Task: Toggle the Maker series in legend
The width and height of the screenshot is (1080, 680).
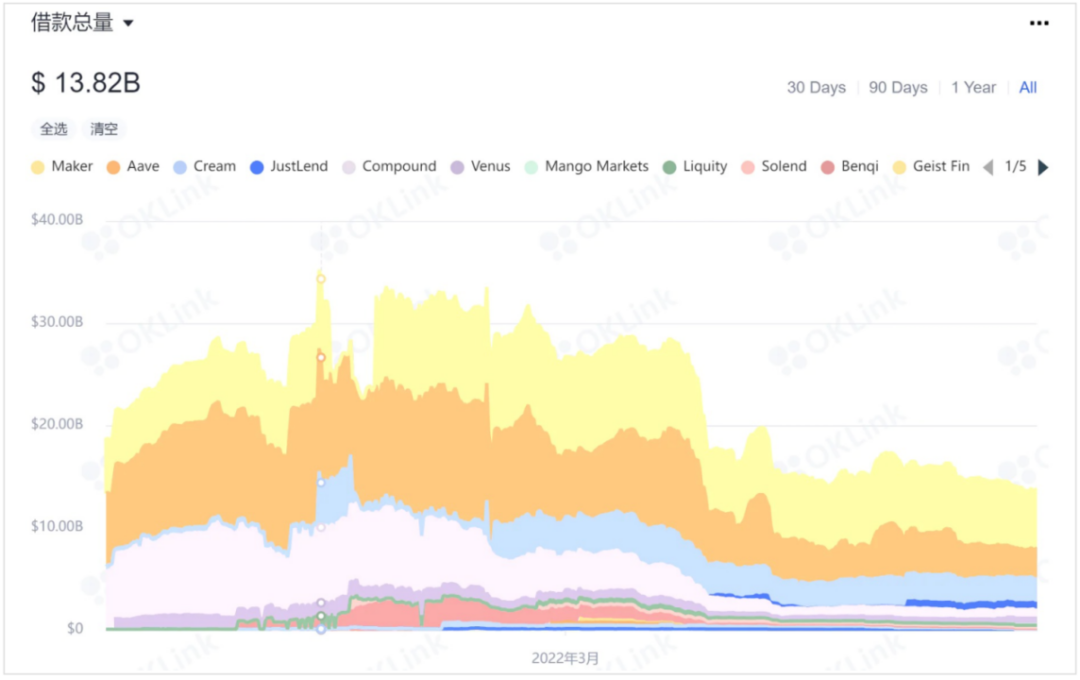Action: click(62, 167)
